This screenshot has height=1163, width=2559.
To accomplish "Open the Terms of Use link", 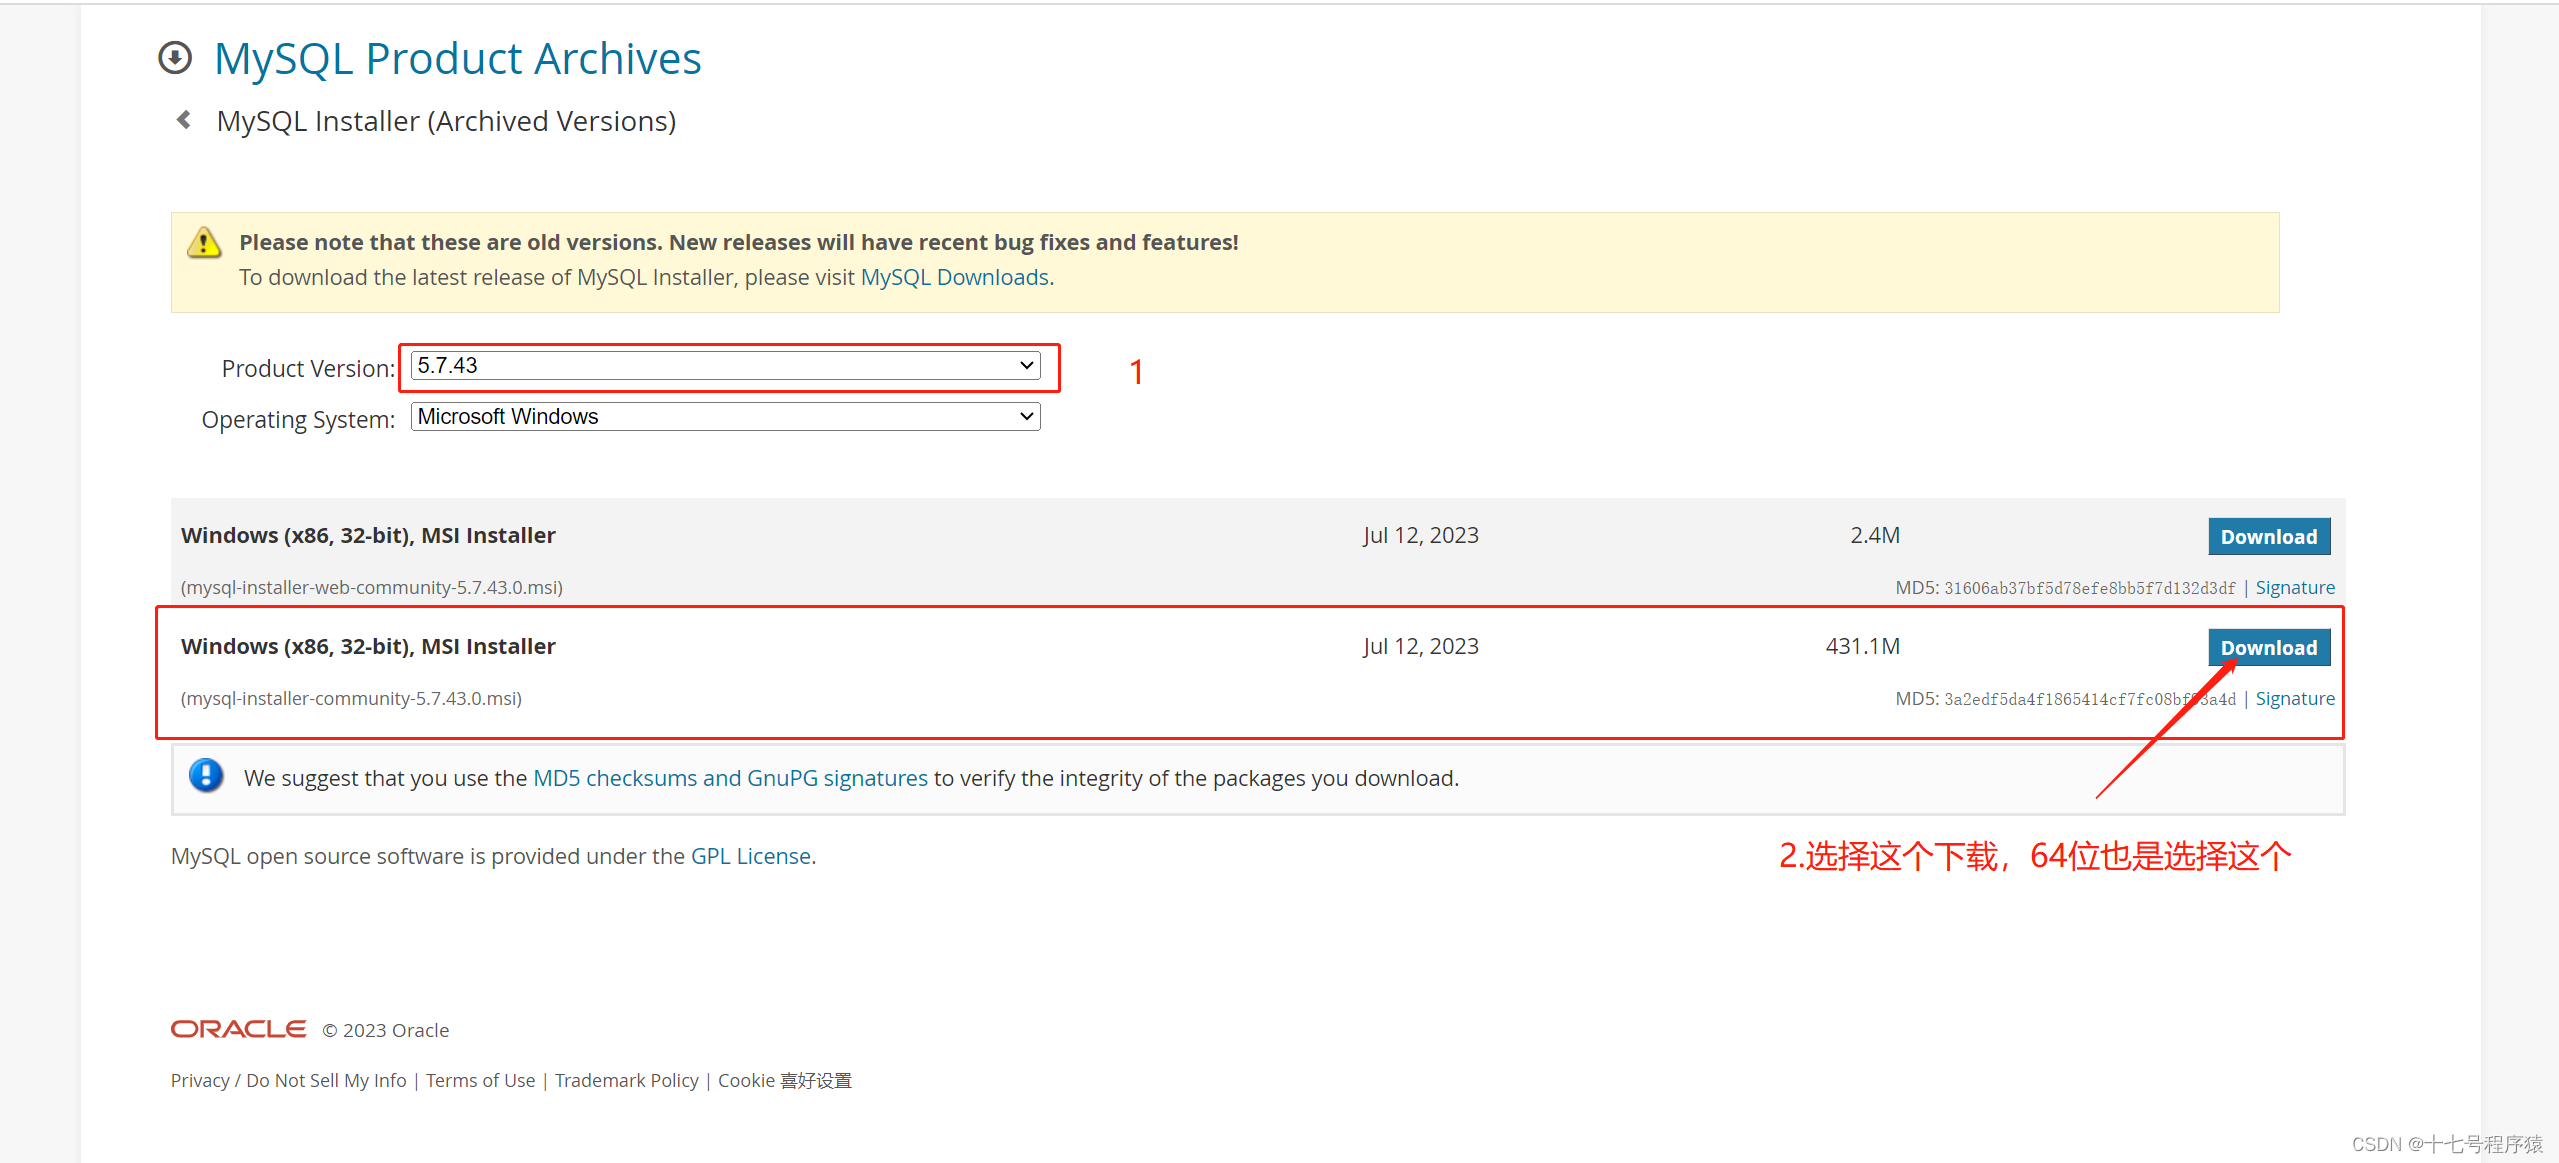I will point(480,1081).
